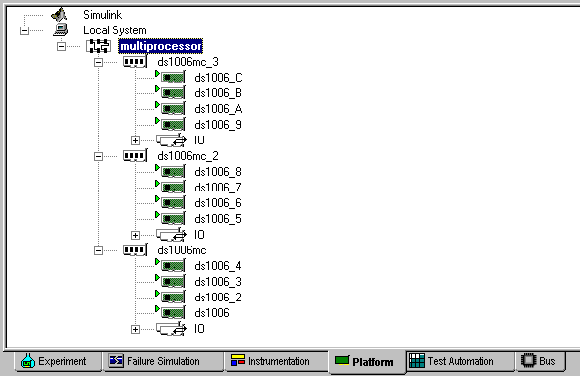Click the Local System computer icon
The width and height of the screenshot is (580, 376).
(x=61, y=30)
